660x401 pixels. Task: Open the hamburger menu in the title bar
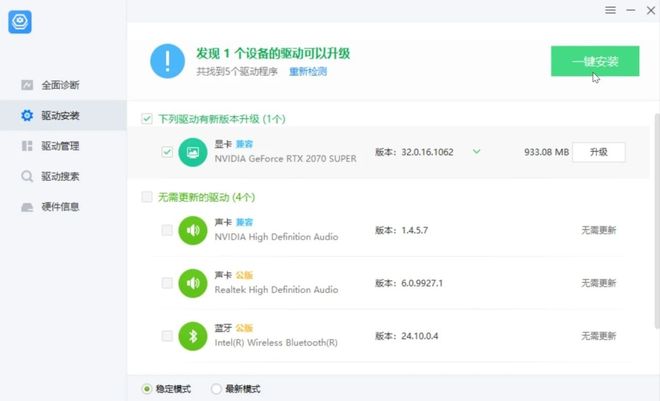click(610, 10)
